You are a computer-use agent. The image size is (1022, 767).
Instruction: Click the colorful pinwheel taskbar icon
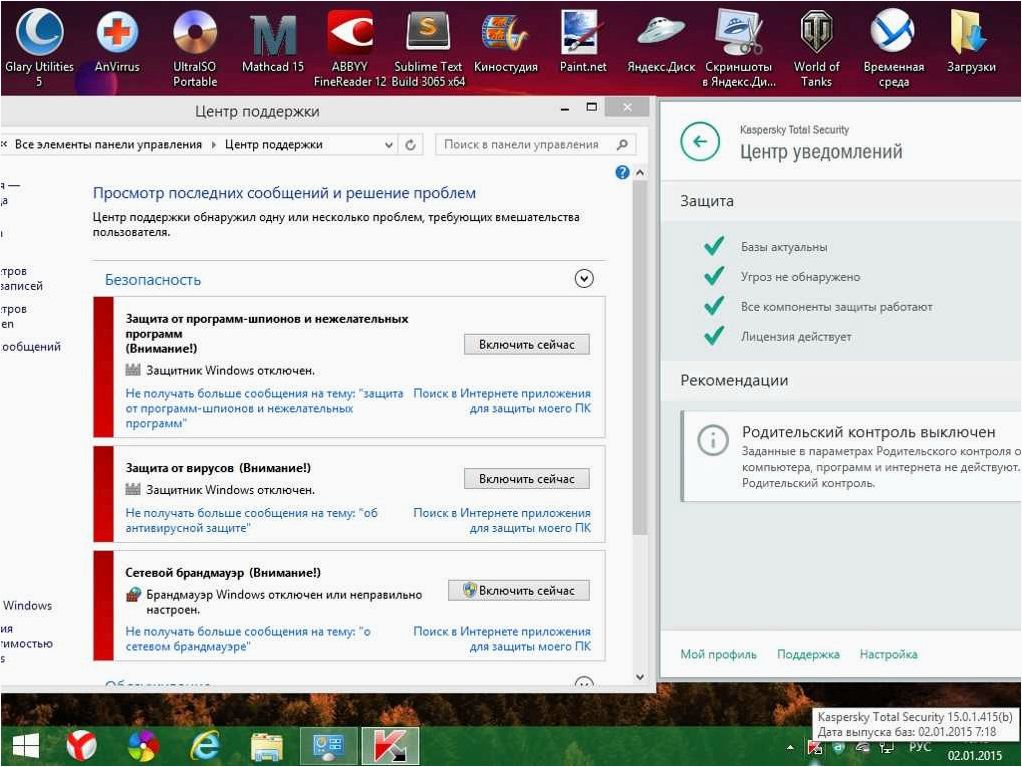[143, 746]
